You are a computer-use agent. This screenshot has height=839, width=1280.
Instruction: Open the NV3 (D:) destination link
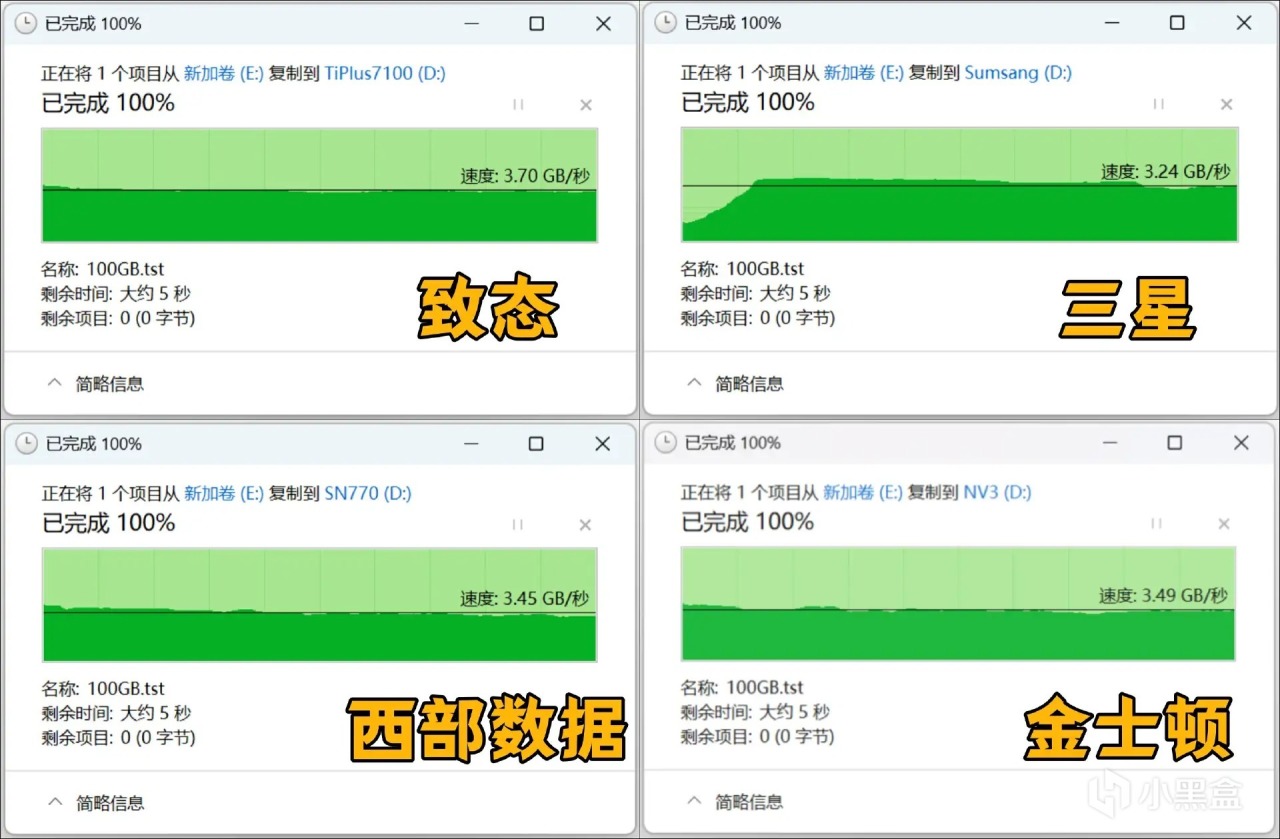point(997,492)
